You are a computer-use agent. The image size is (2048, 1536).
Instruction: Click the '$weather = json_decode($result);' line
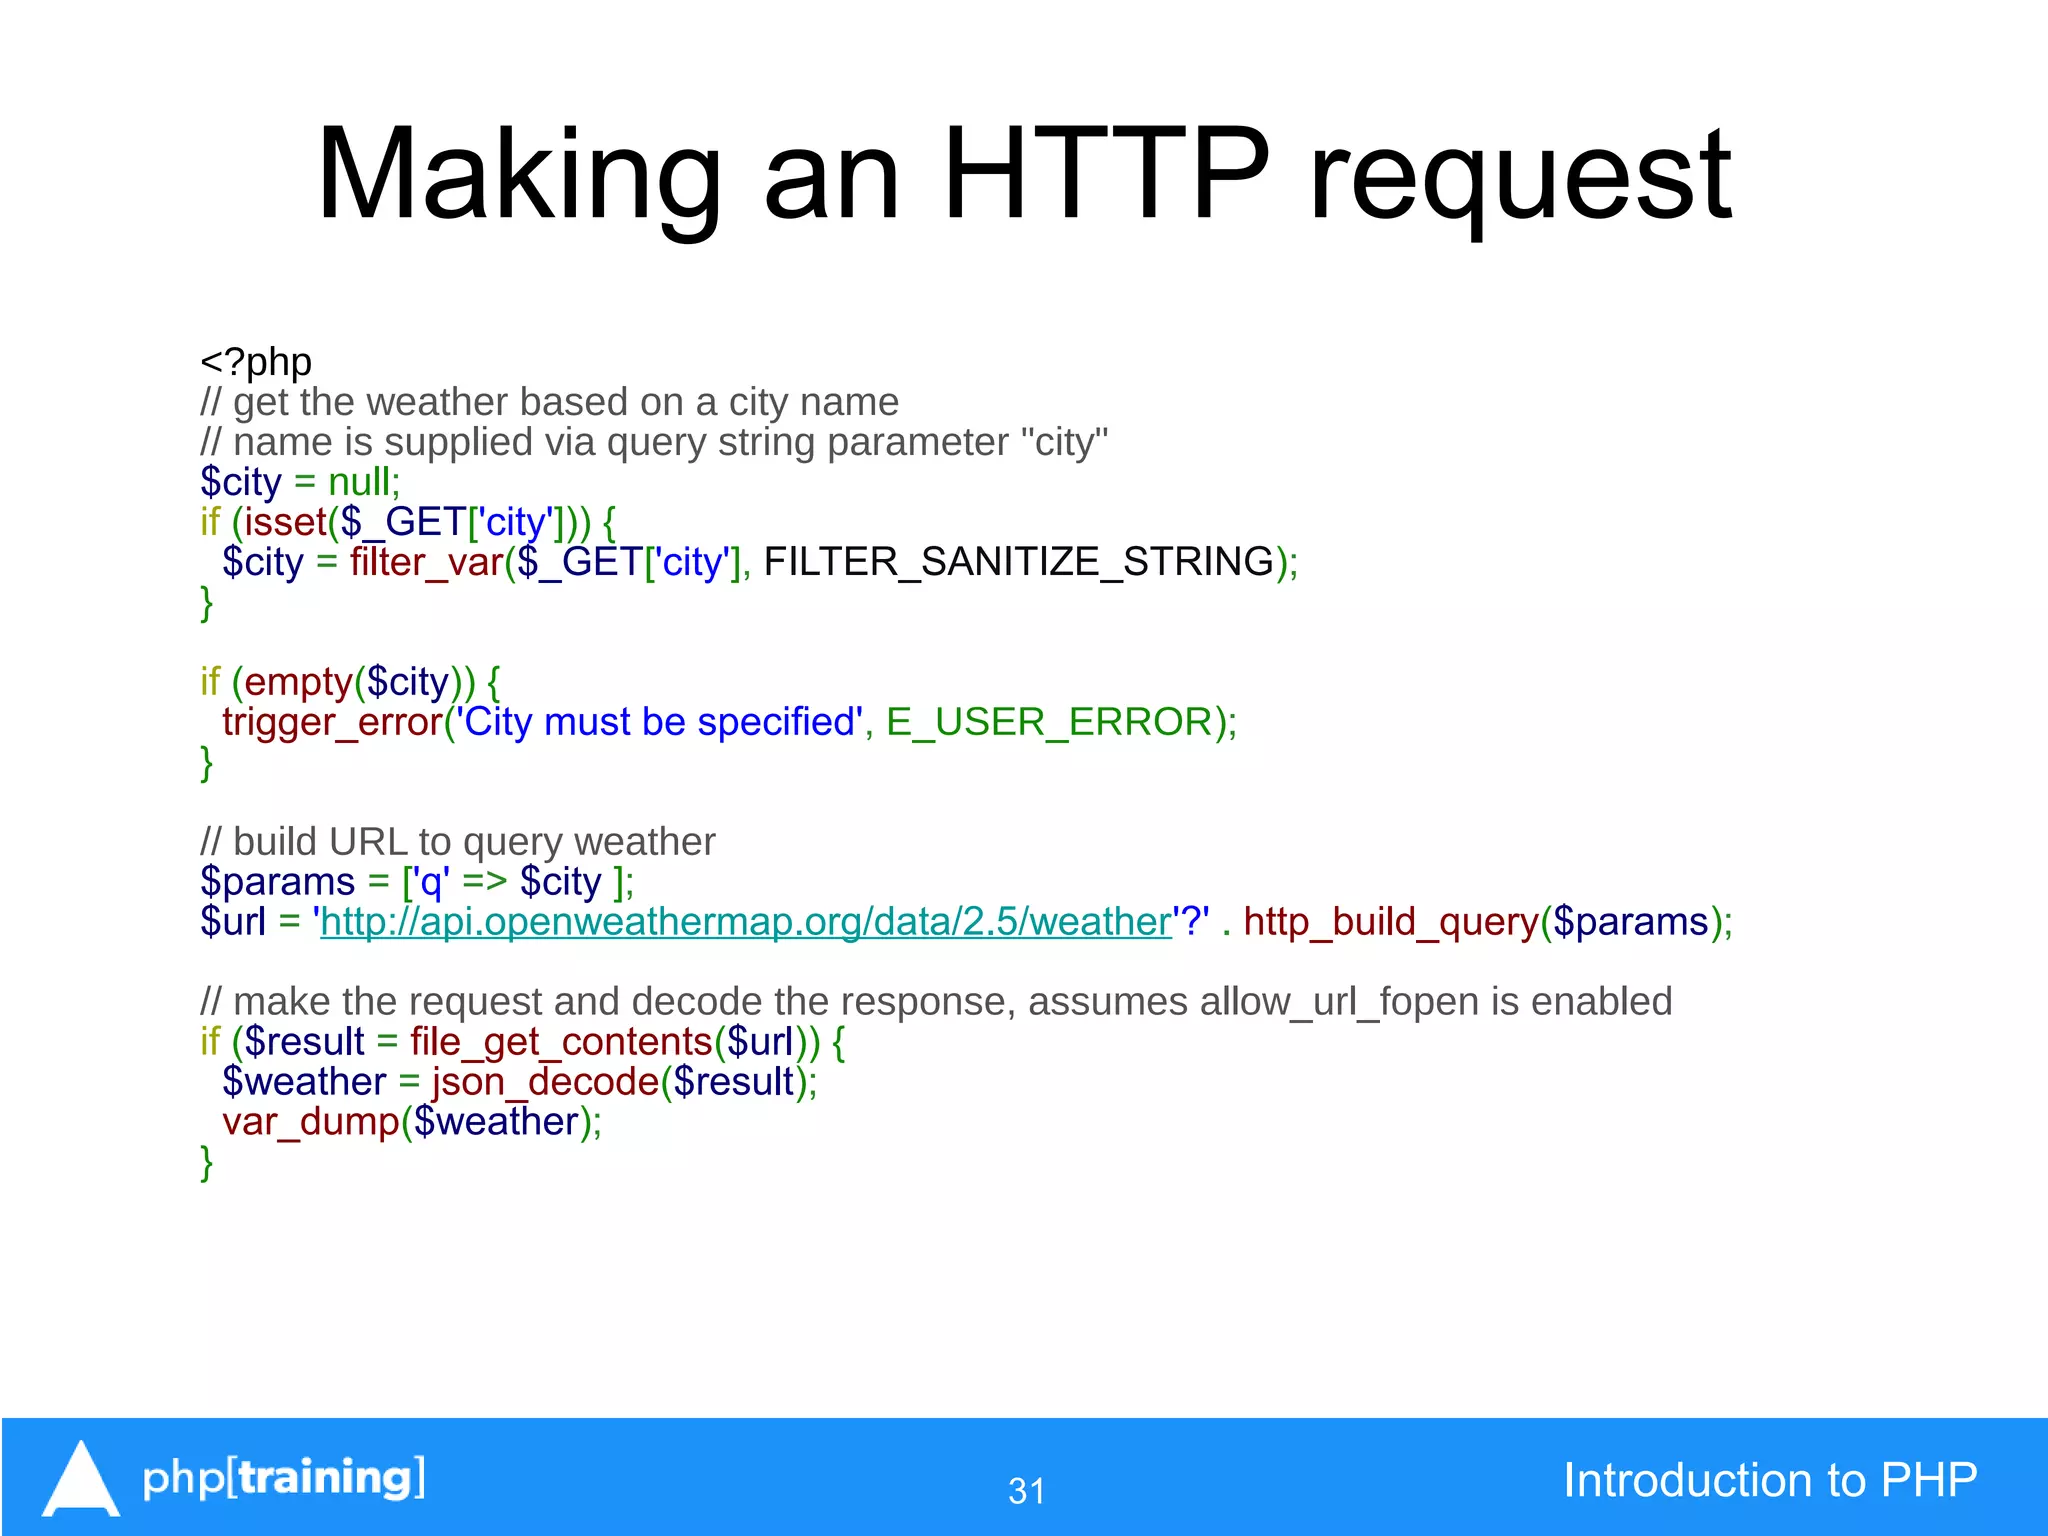(x=520, y=1082)
